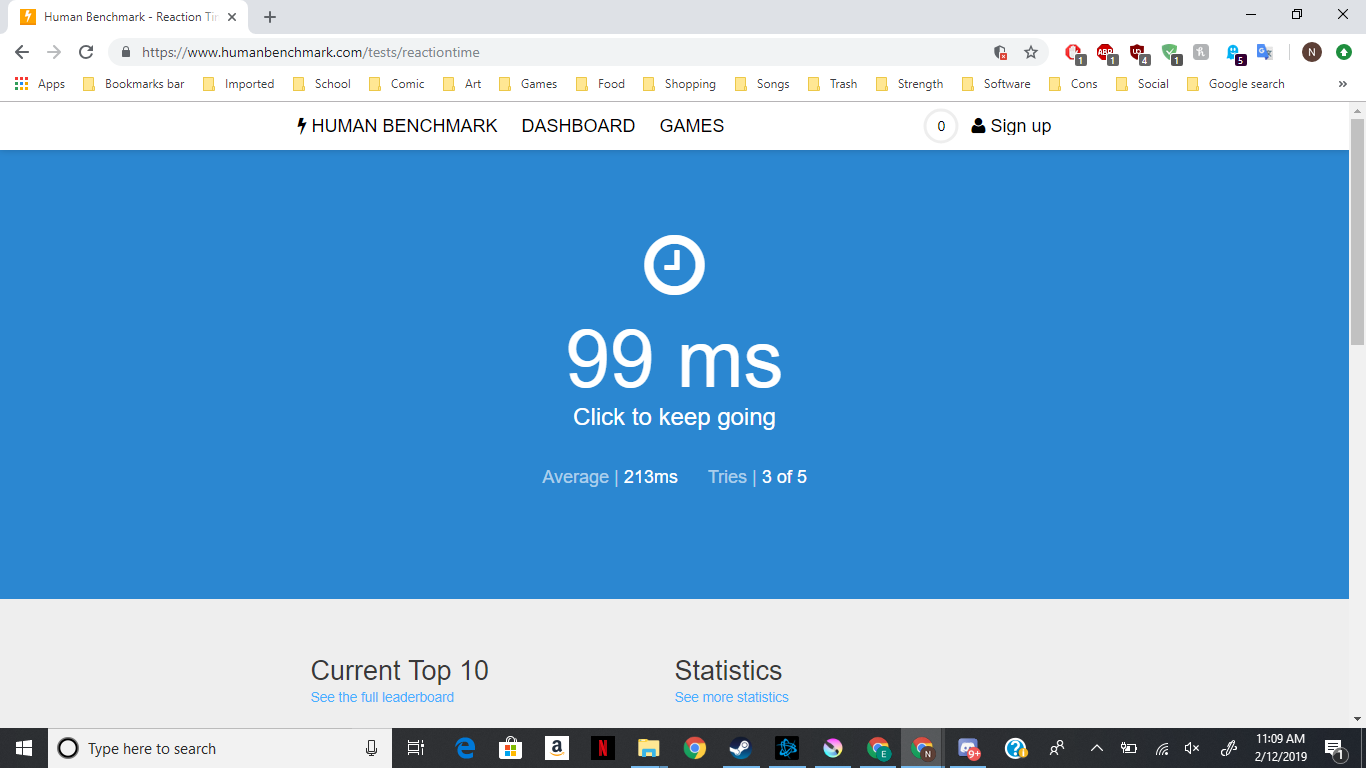The width and height of the screenshot is (1366, 768).
Task: Click the padlock site info icon
Action: [x=126, y=52]
